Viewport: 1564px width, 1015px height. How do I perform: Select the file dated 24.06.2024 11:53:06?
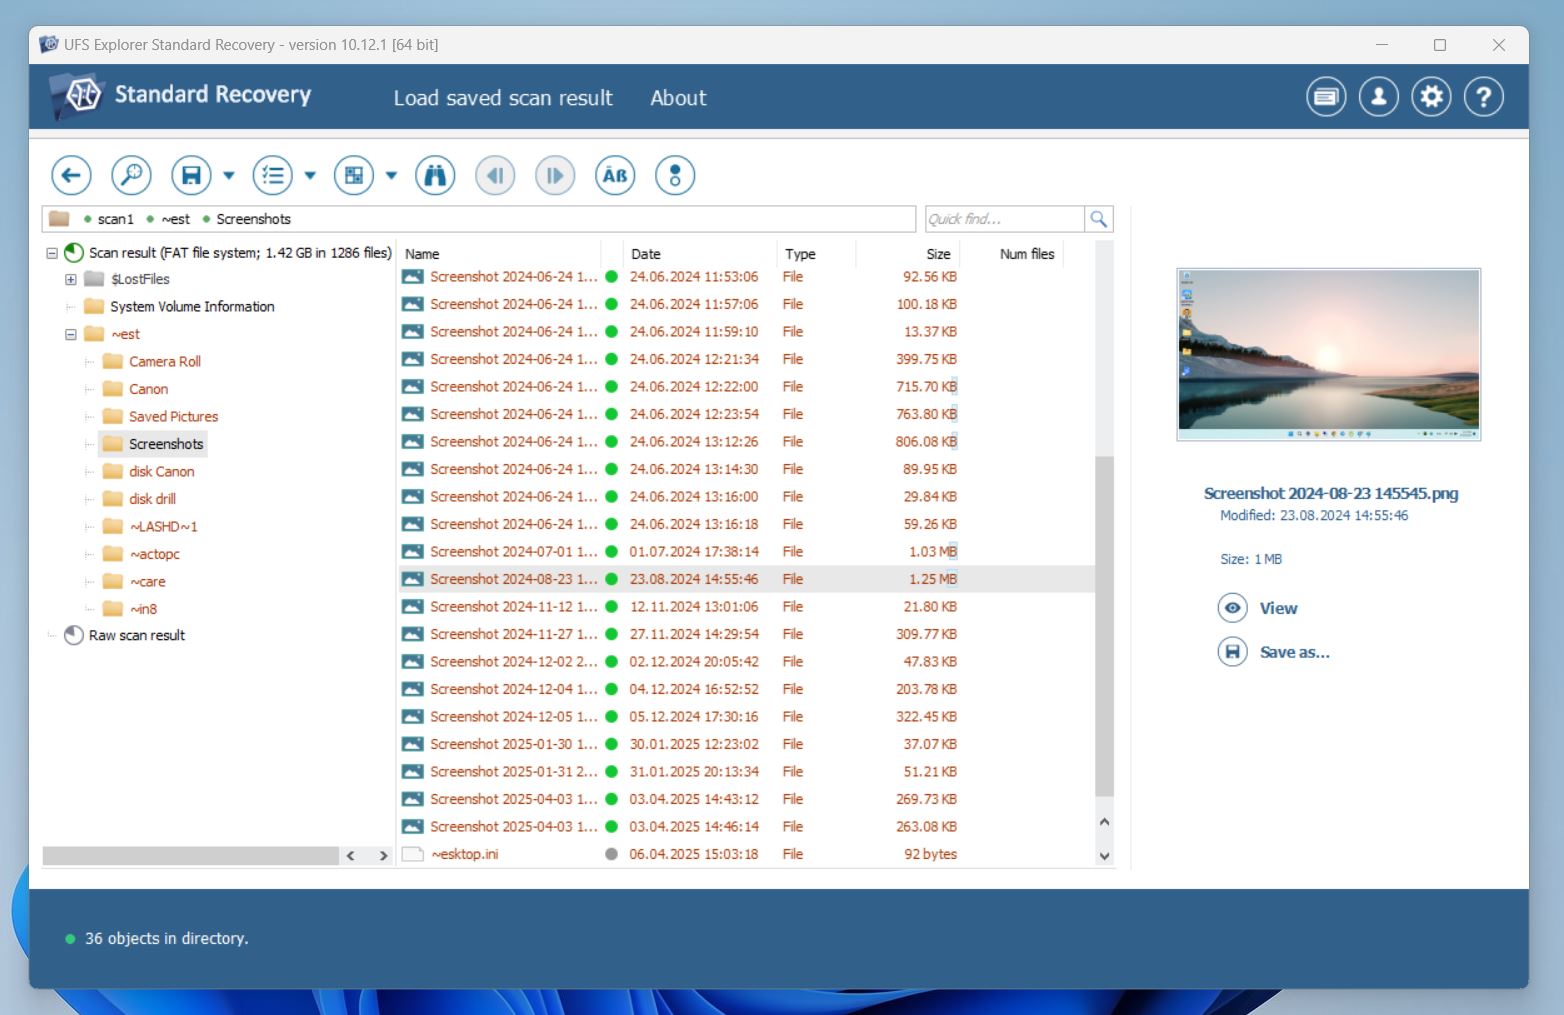[x=746, y=277]
